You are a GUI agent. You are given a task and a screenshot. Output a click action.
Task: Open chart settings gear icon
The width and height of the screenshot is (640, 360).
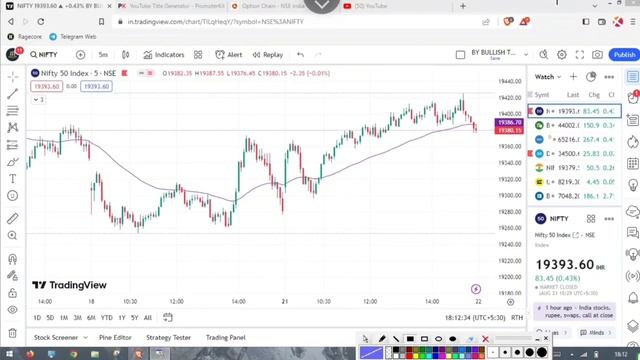562,55
